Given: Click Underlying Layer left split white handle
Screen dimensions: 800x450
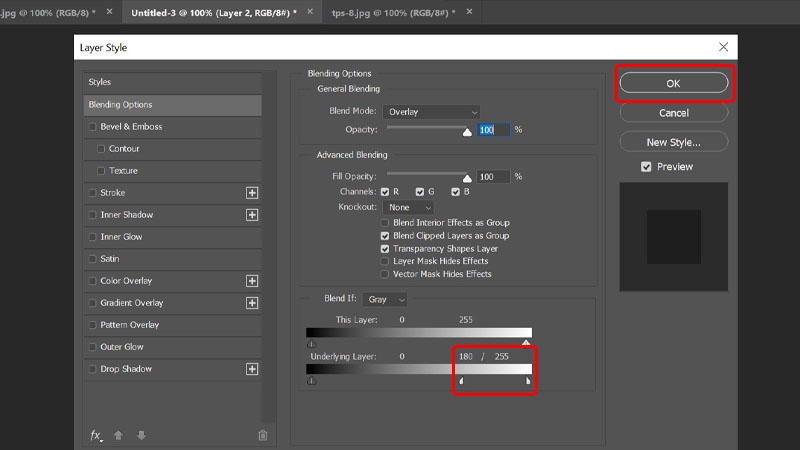Looking at the screenshot, I should [461, 381].
